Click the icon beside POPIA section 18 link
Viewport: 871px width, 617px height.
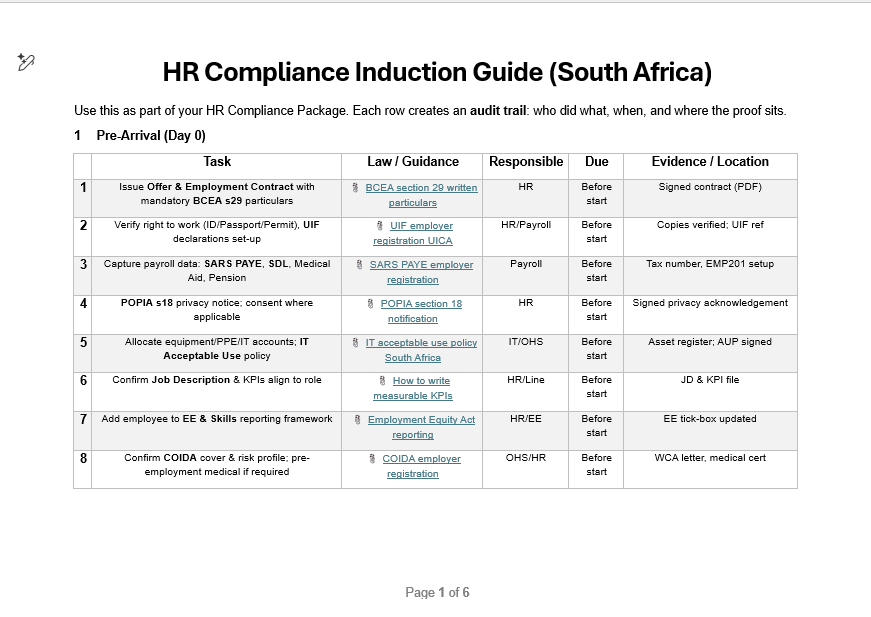coord(371,304)
